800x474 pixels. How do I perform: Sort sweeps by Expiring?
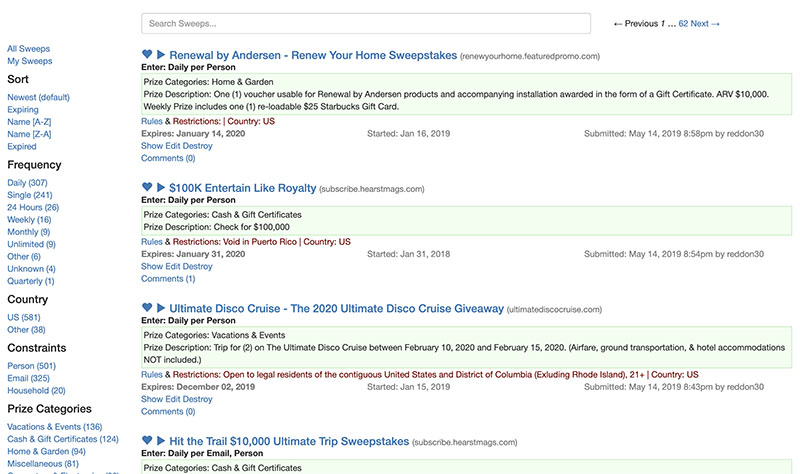[x=23, y=110]
